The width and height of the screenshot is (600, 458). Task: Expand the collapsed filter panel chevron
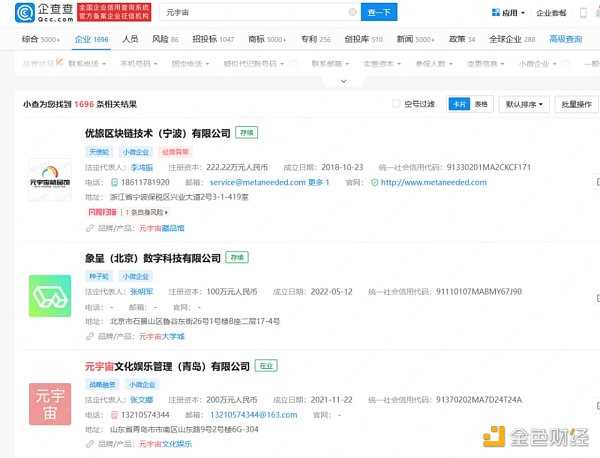[x=344, y=81]
